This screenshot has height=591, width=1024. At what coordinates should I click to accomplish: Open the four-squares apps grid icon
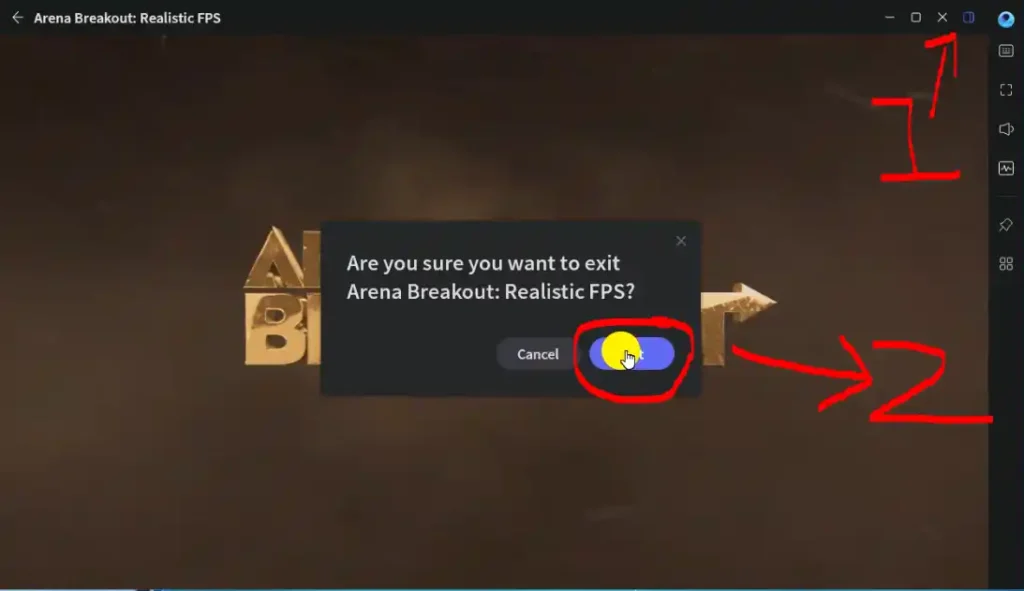pos(1006,264)
